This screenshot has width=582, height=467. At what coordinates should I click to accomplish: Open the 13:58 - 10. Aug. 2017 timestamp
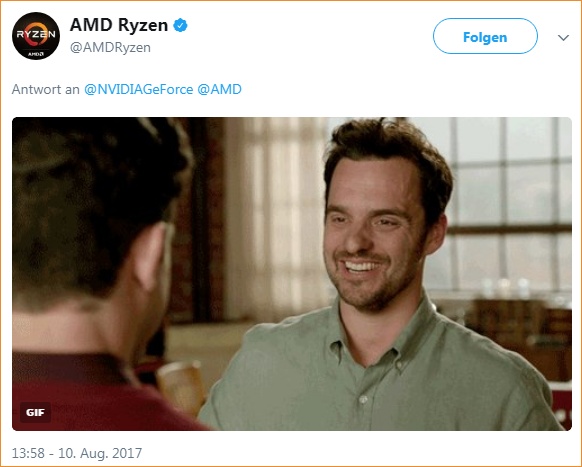pos(77,453)
